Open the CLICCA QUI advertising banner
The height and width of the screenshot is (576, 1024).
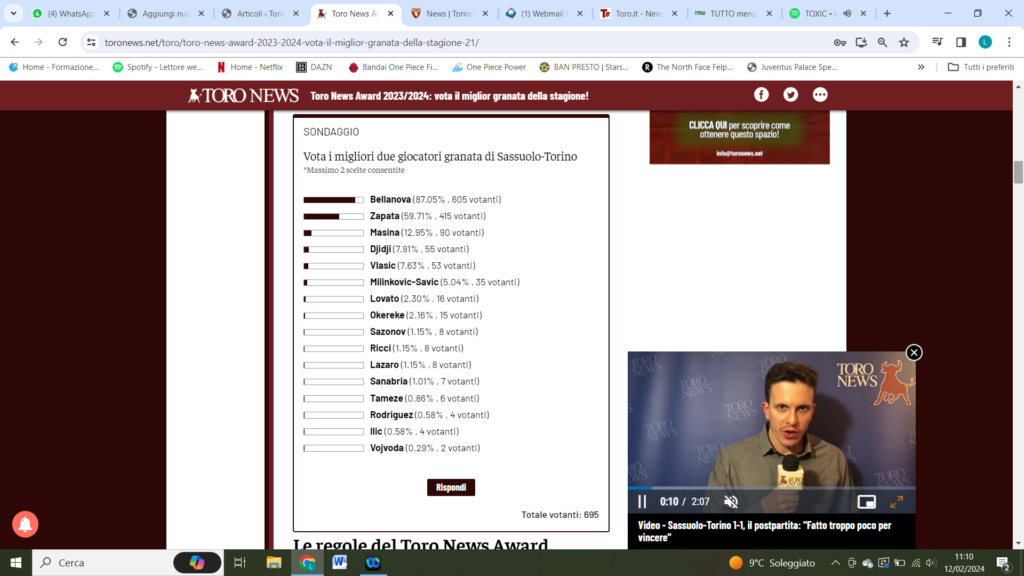click(739, 137)
